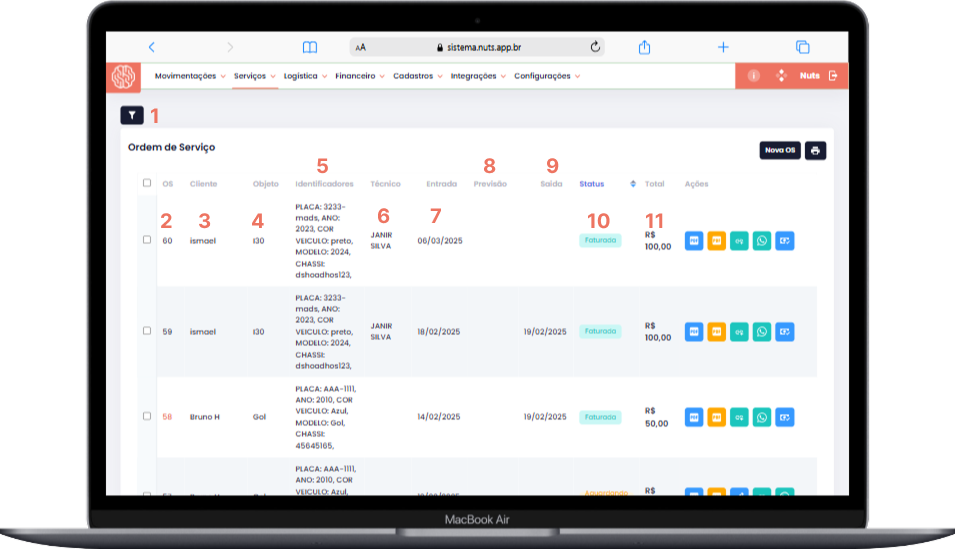
Task: Open the blue PDF icon for order 60
Action: (694, 241)
